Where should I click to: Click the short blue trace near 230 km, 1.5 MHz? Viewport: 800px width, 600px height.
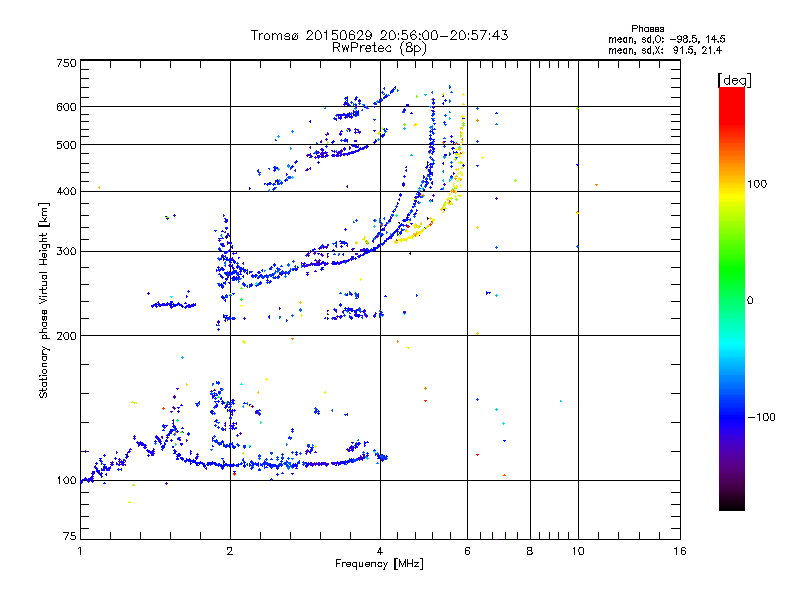click(x=173, y=305)
